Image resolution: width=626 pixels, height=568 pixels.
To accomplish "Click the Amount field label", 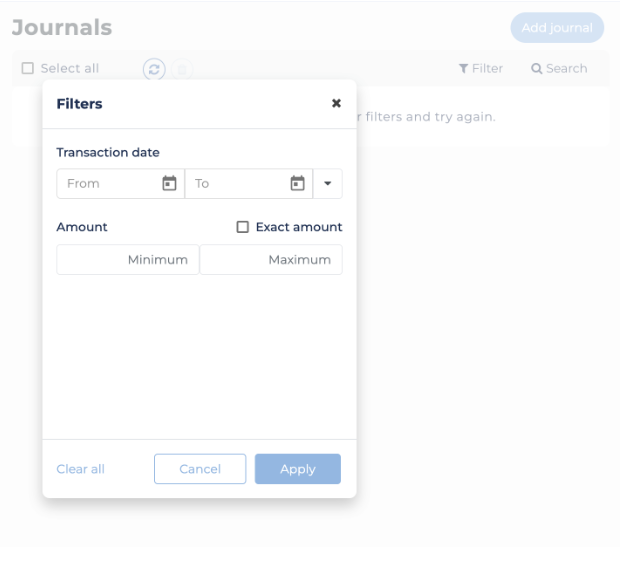I will [x=82, y=227].
